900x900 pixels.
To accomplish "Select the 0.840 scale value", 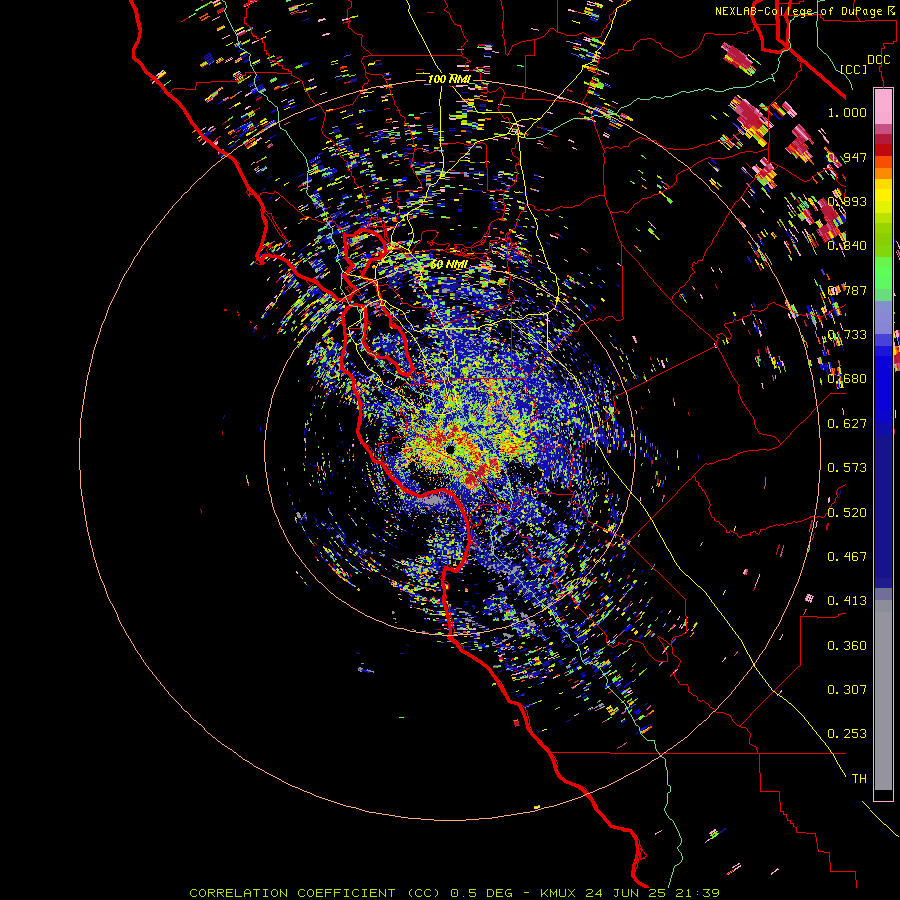I will click(847, 245).
